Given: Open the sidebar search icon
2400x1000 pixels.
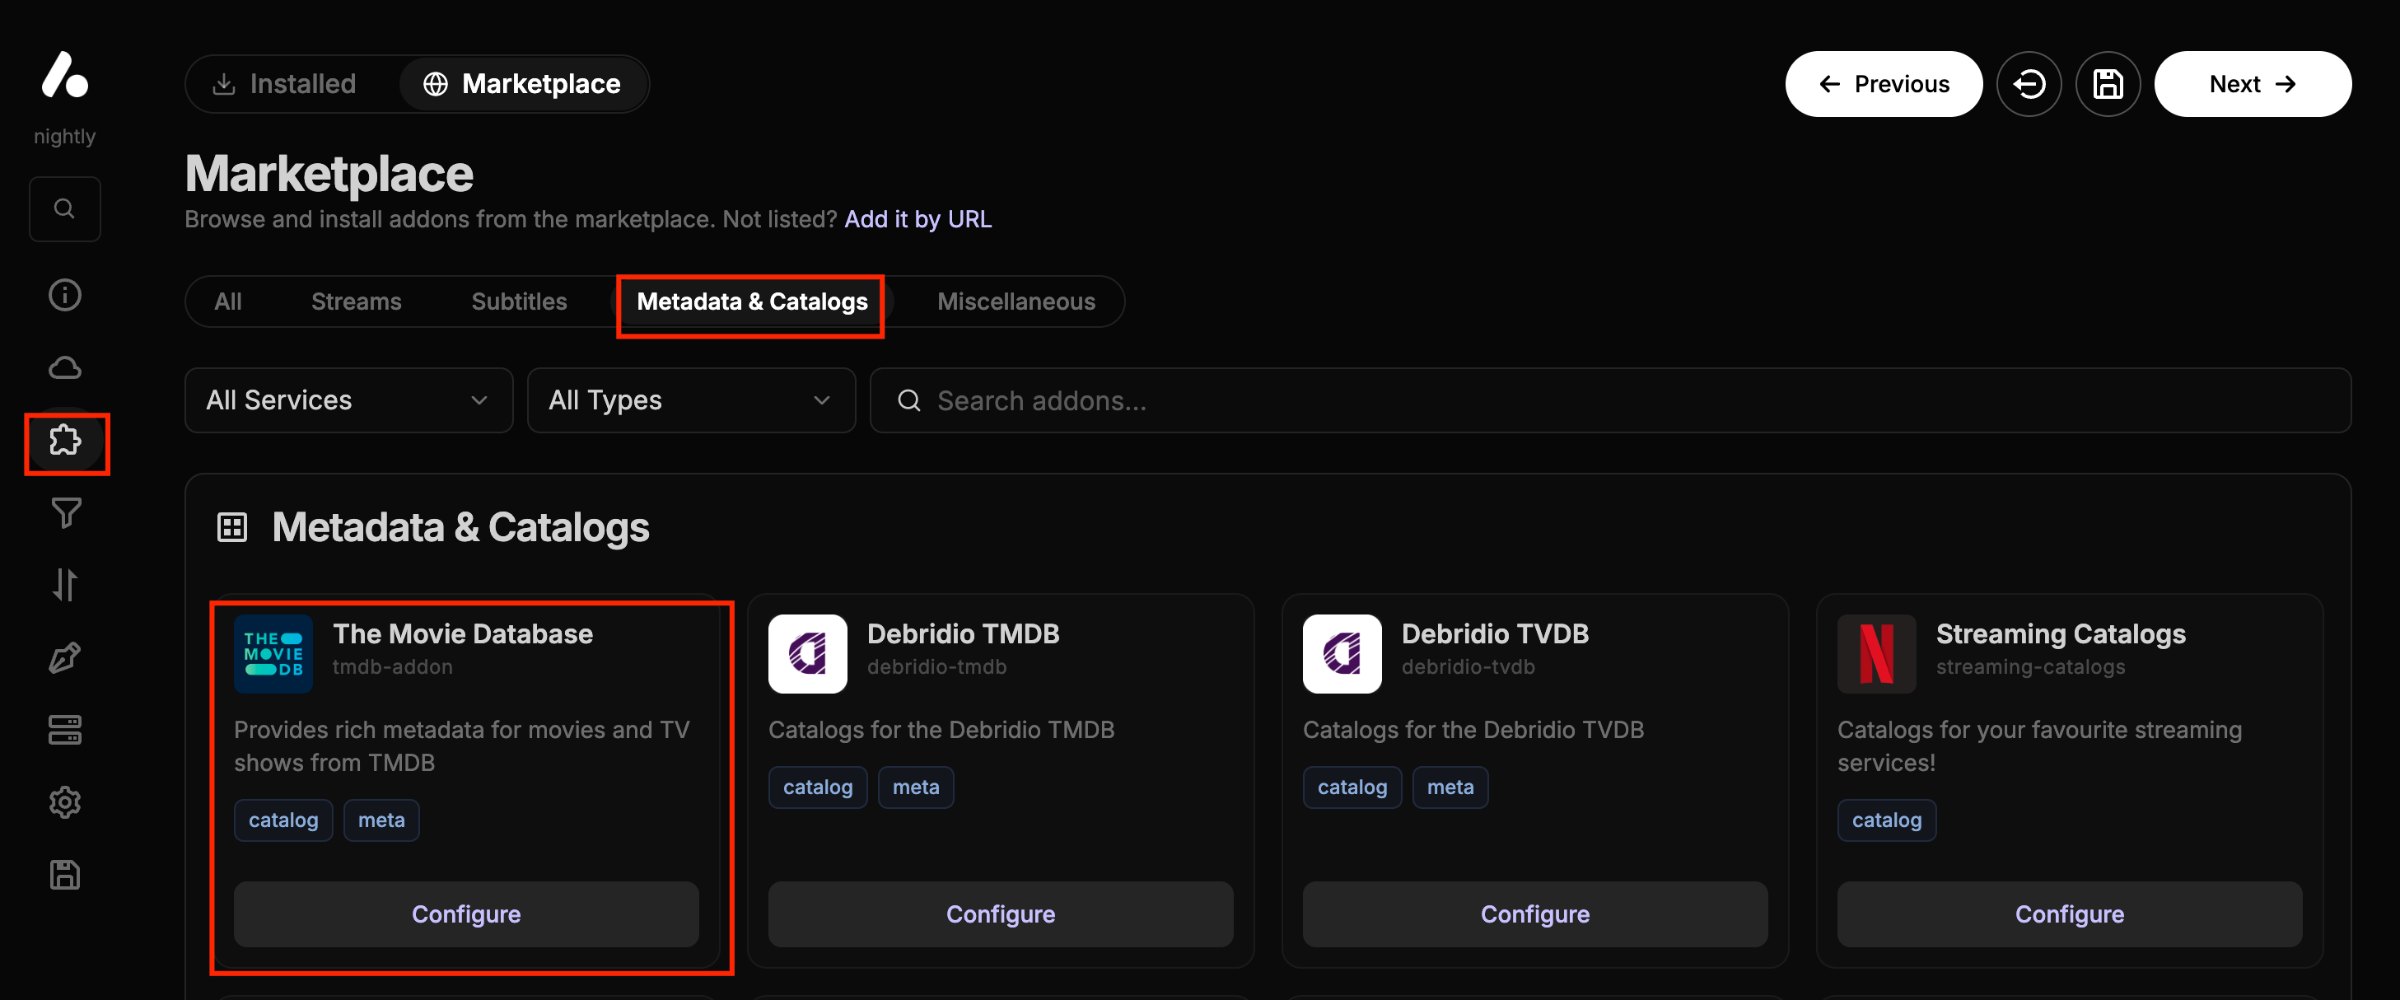Looking at the screenshot, I should (x=65, y=209).
